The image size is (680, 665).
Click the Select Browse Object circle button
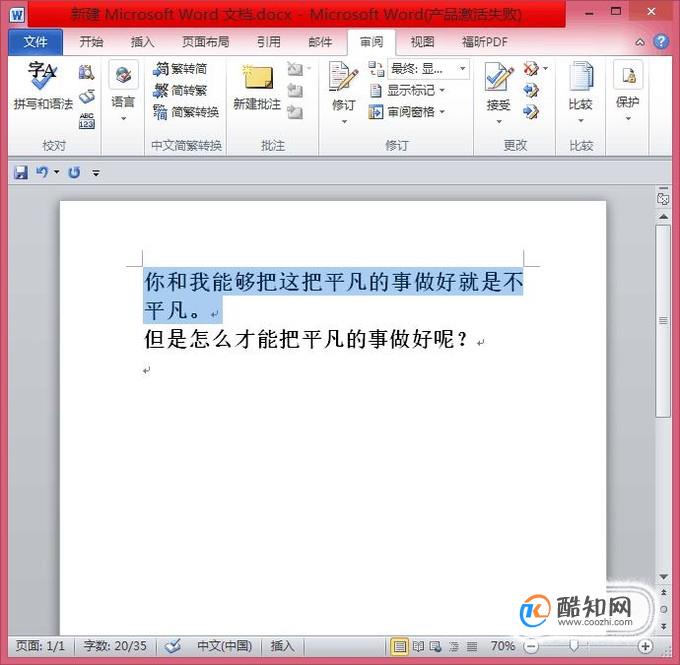664,609
